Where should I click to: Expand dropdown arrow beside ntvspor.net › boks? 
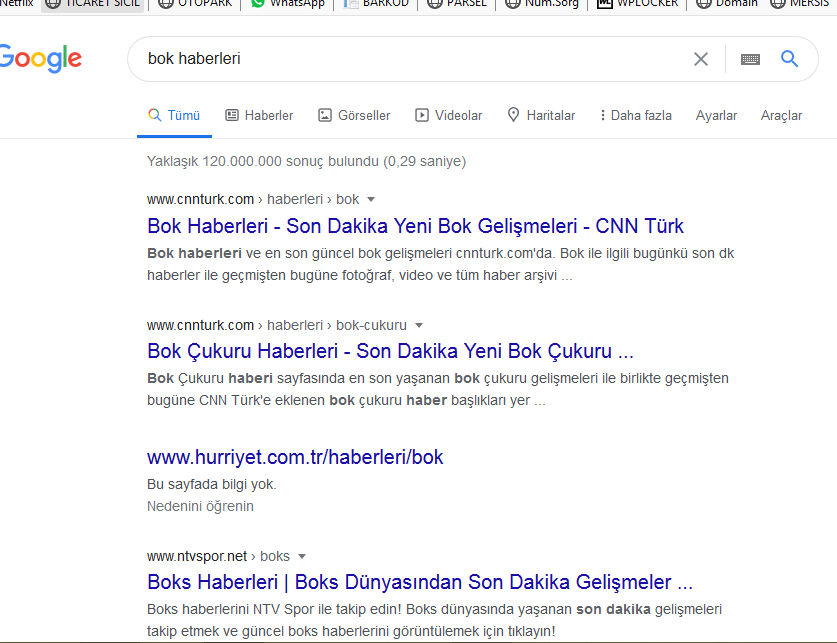tap(302, 557)
